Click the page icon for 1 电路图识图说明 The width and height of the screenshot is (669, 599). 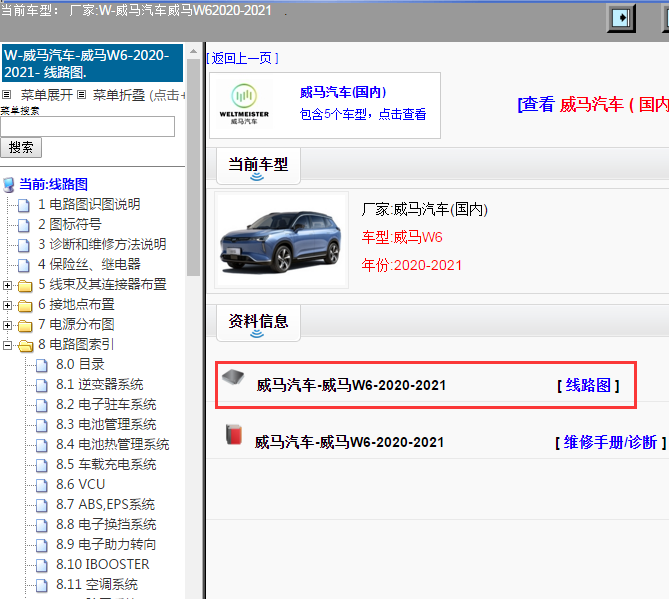[x=24, y=205]
